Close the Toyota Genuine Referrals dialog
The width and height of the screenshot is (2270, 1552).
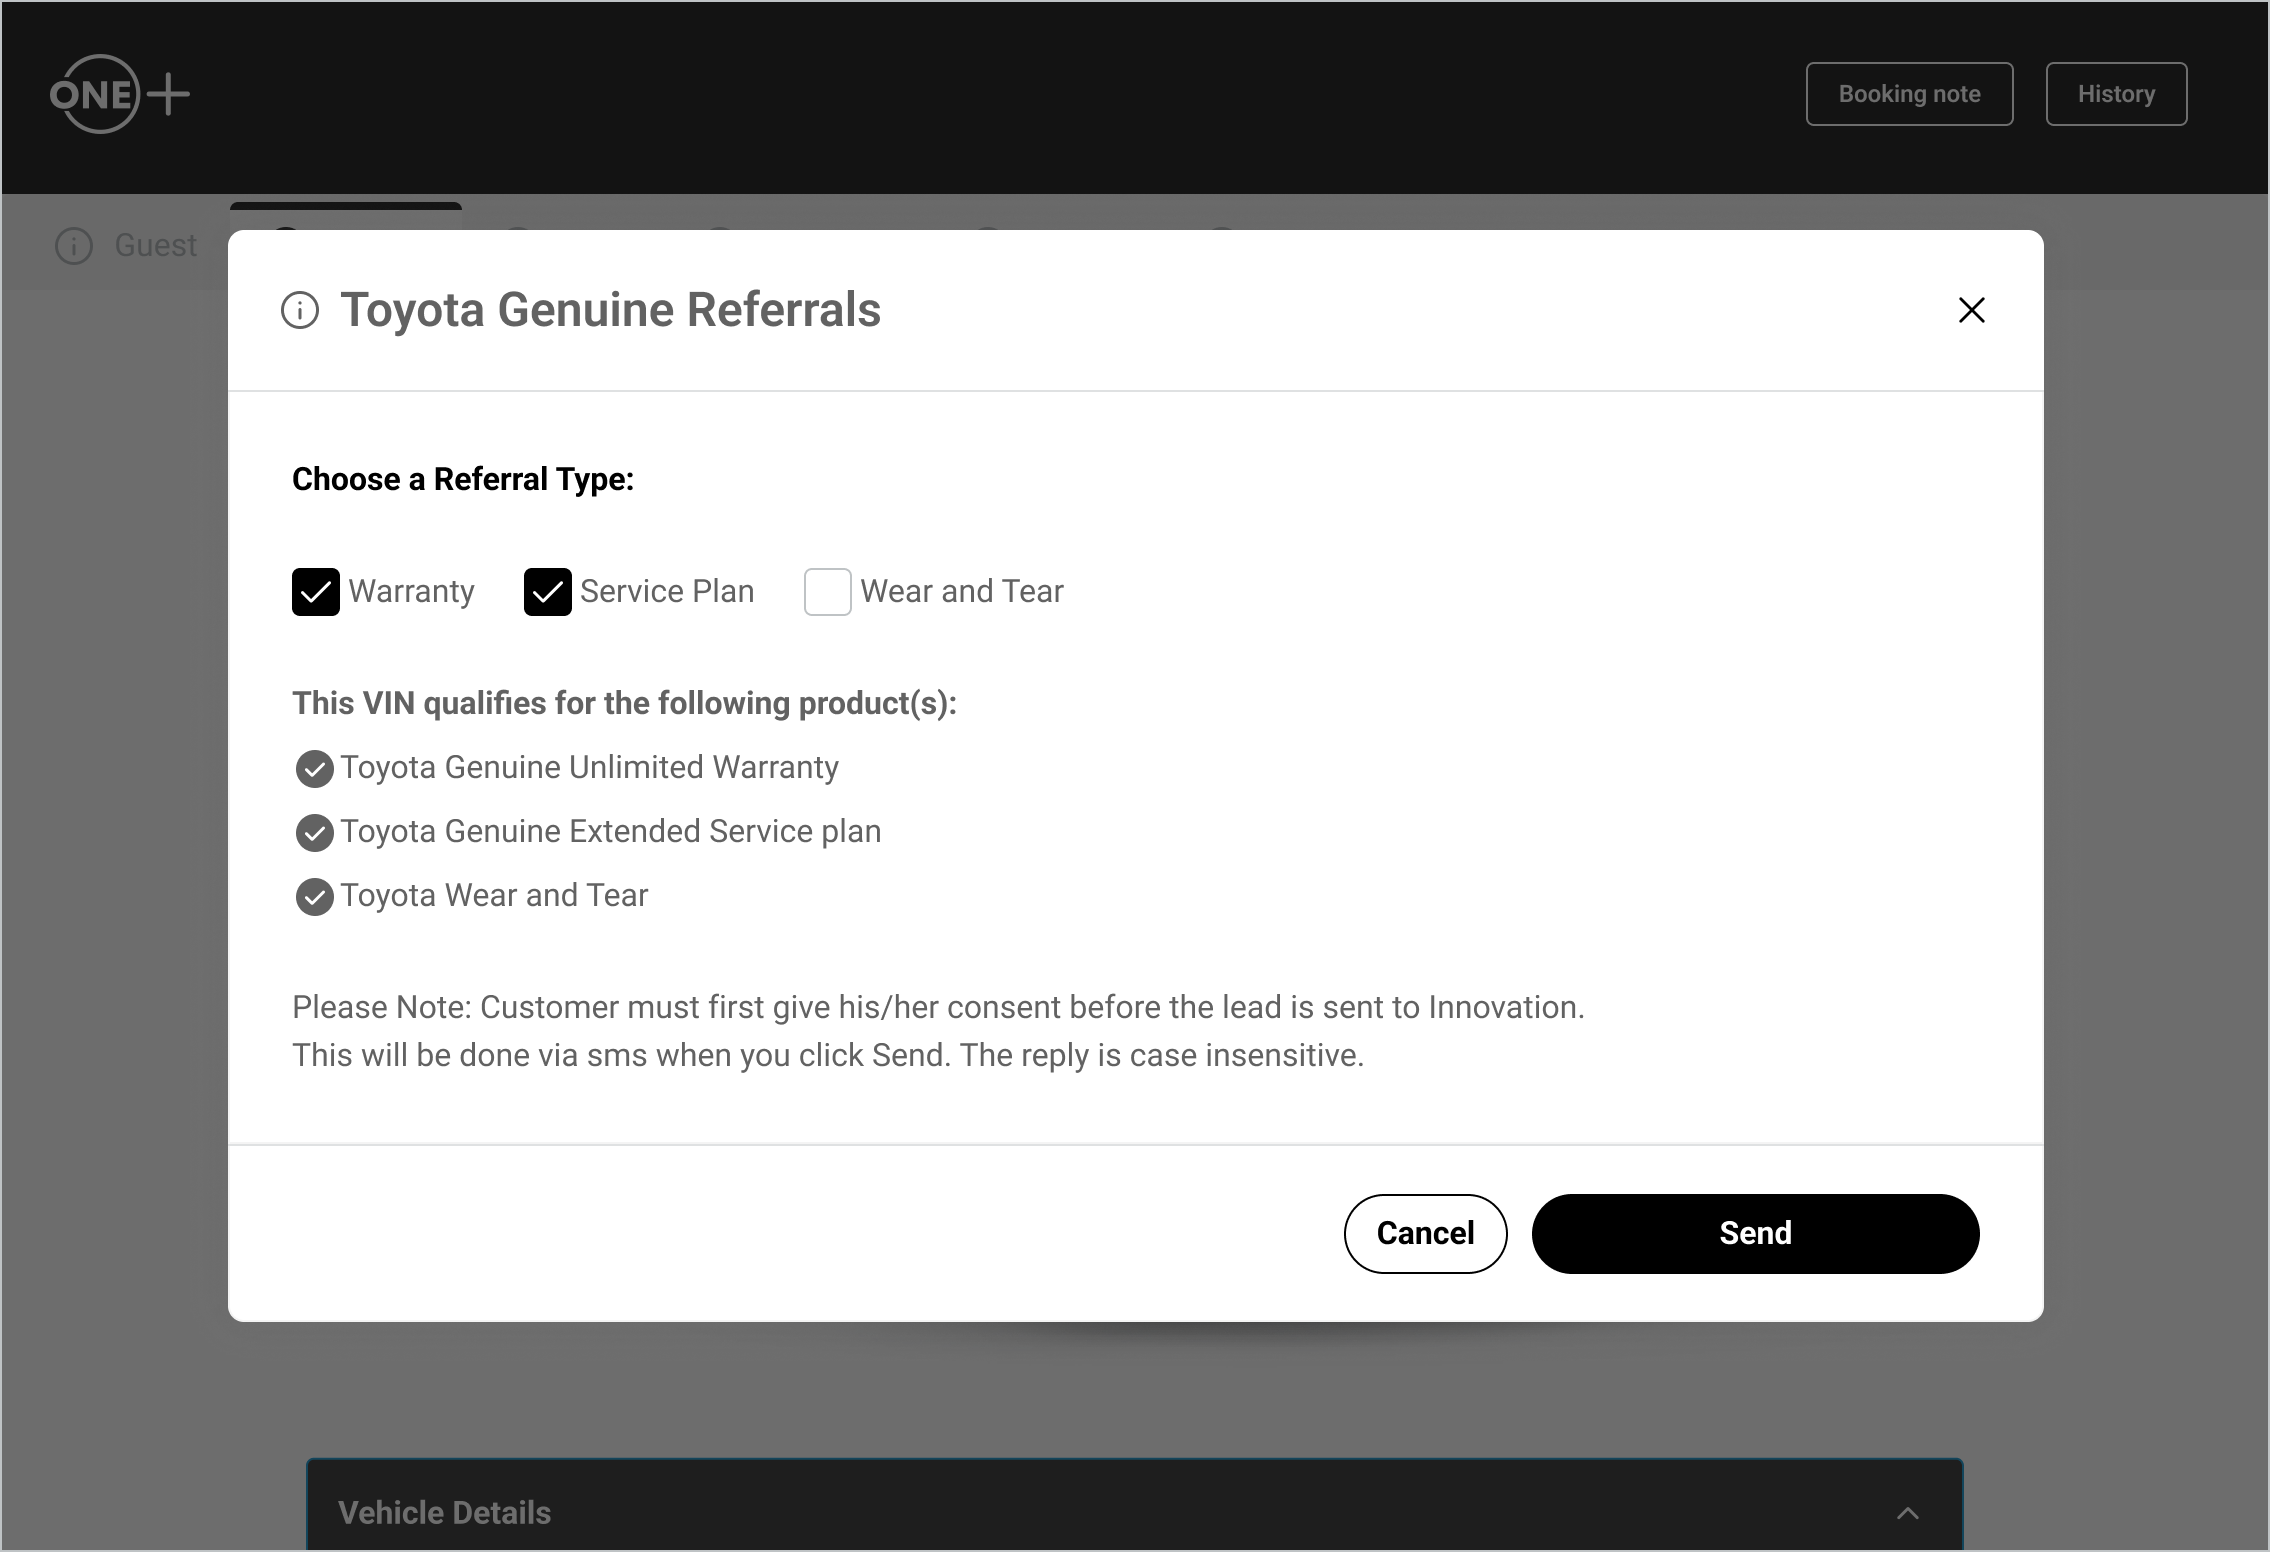pos(1971,310)
